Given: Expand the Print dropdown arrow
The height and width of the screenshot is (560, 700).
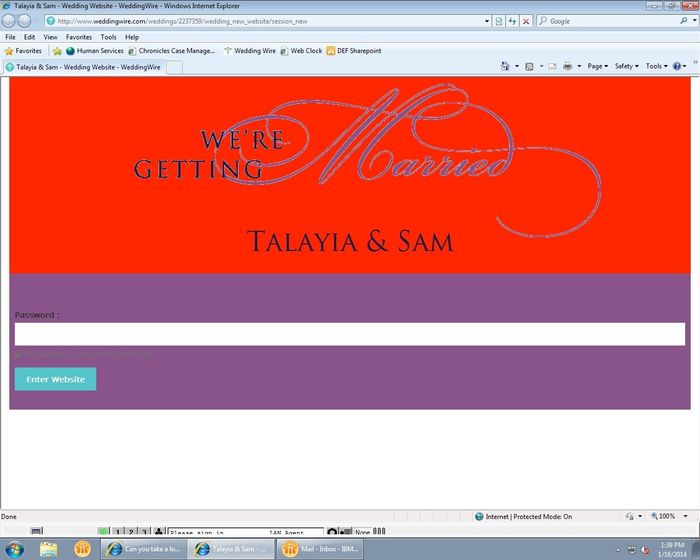Looking at the screenshot, I should click(579, 66).
